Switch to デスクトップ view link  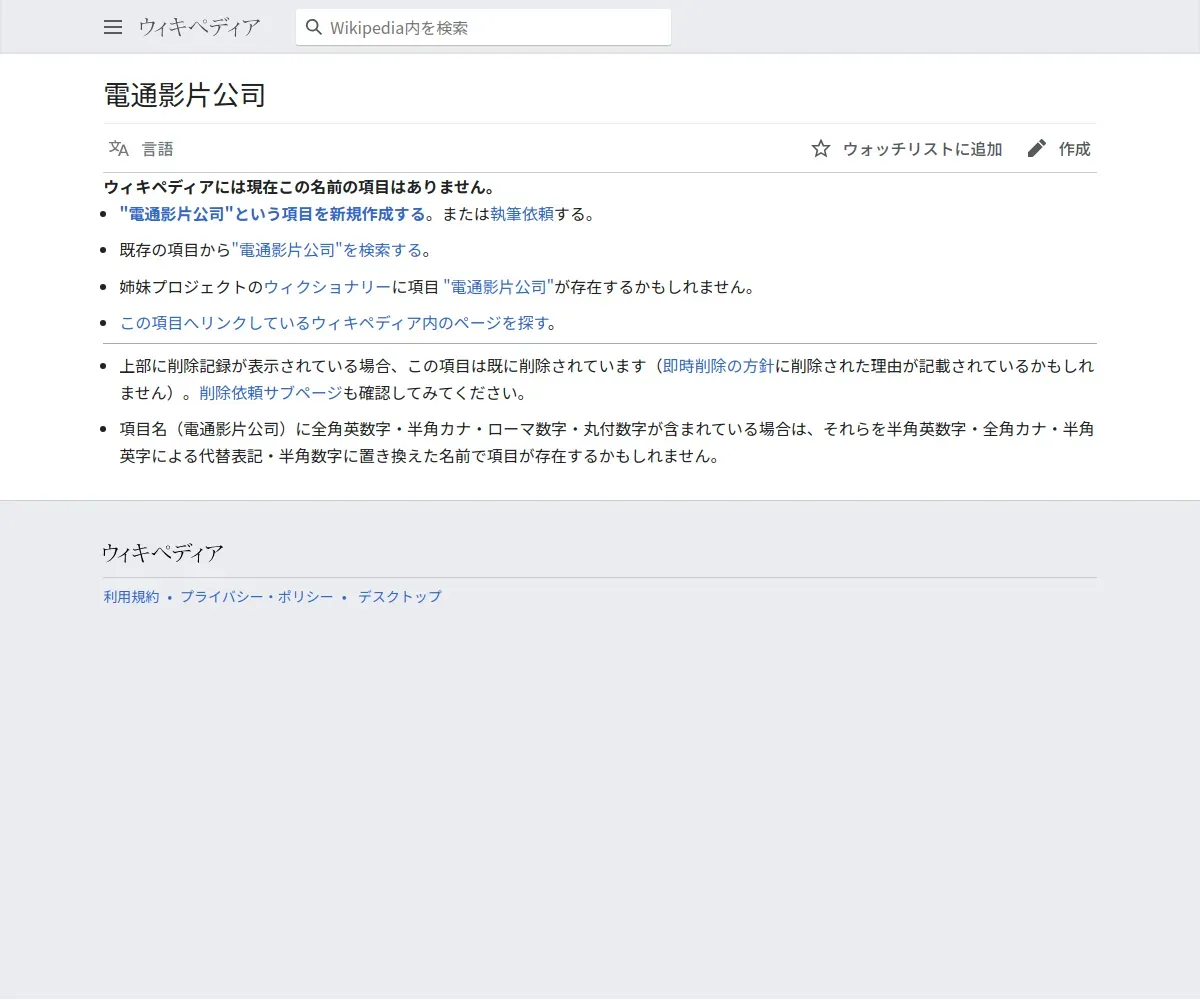(400, 597)
